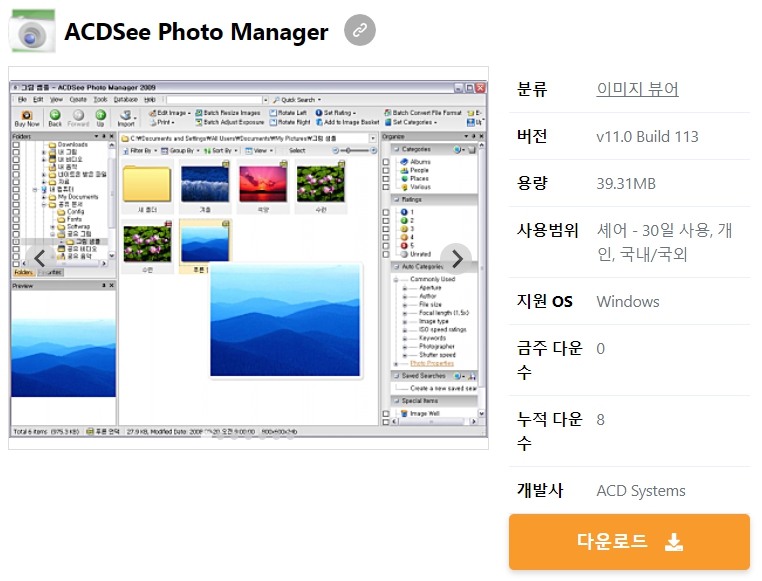Select the yellow folder thumbnail
The image size is (762, 581).
tap(147, 184)
